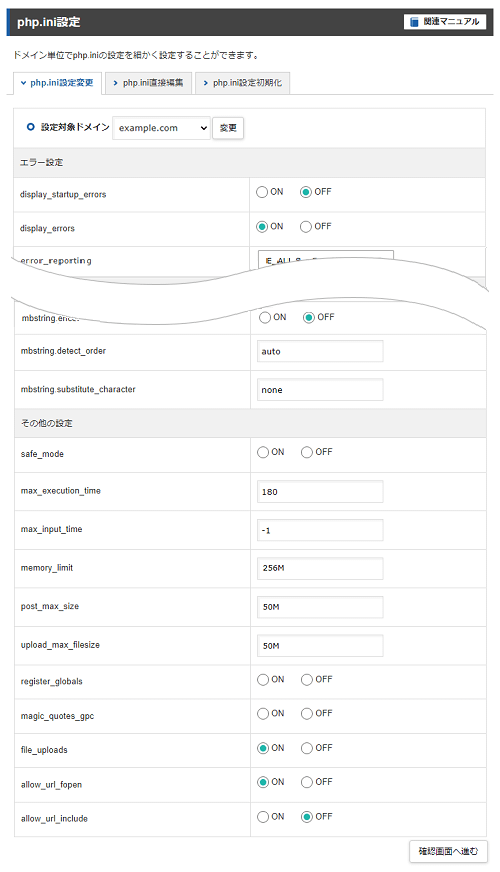Set display_errors to OFF
The height and width of the screenshot is (872, 500).
pos(306,227)
